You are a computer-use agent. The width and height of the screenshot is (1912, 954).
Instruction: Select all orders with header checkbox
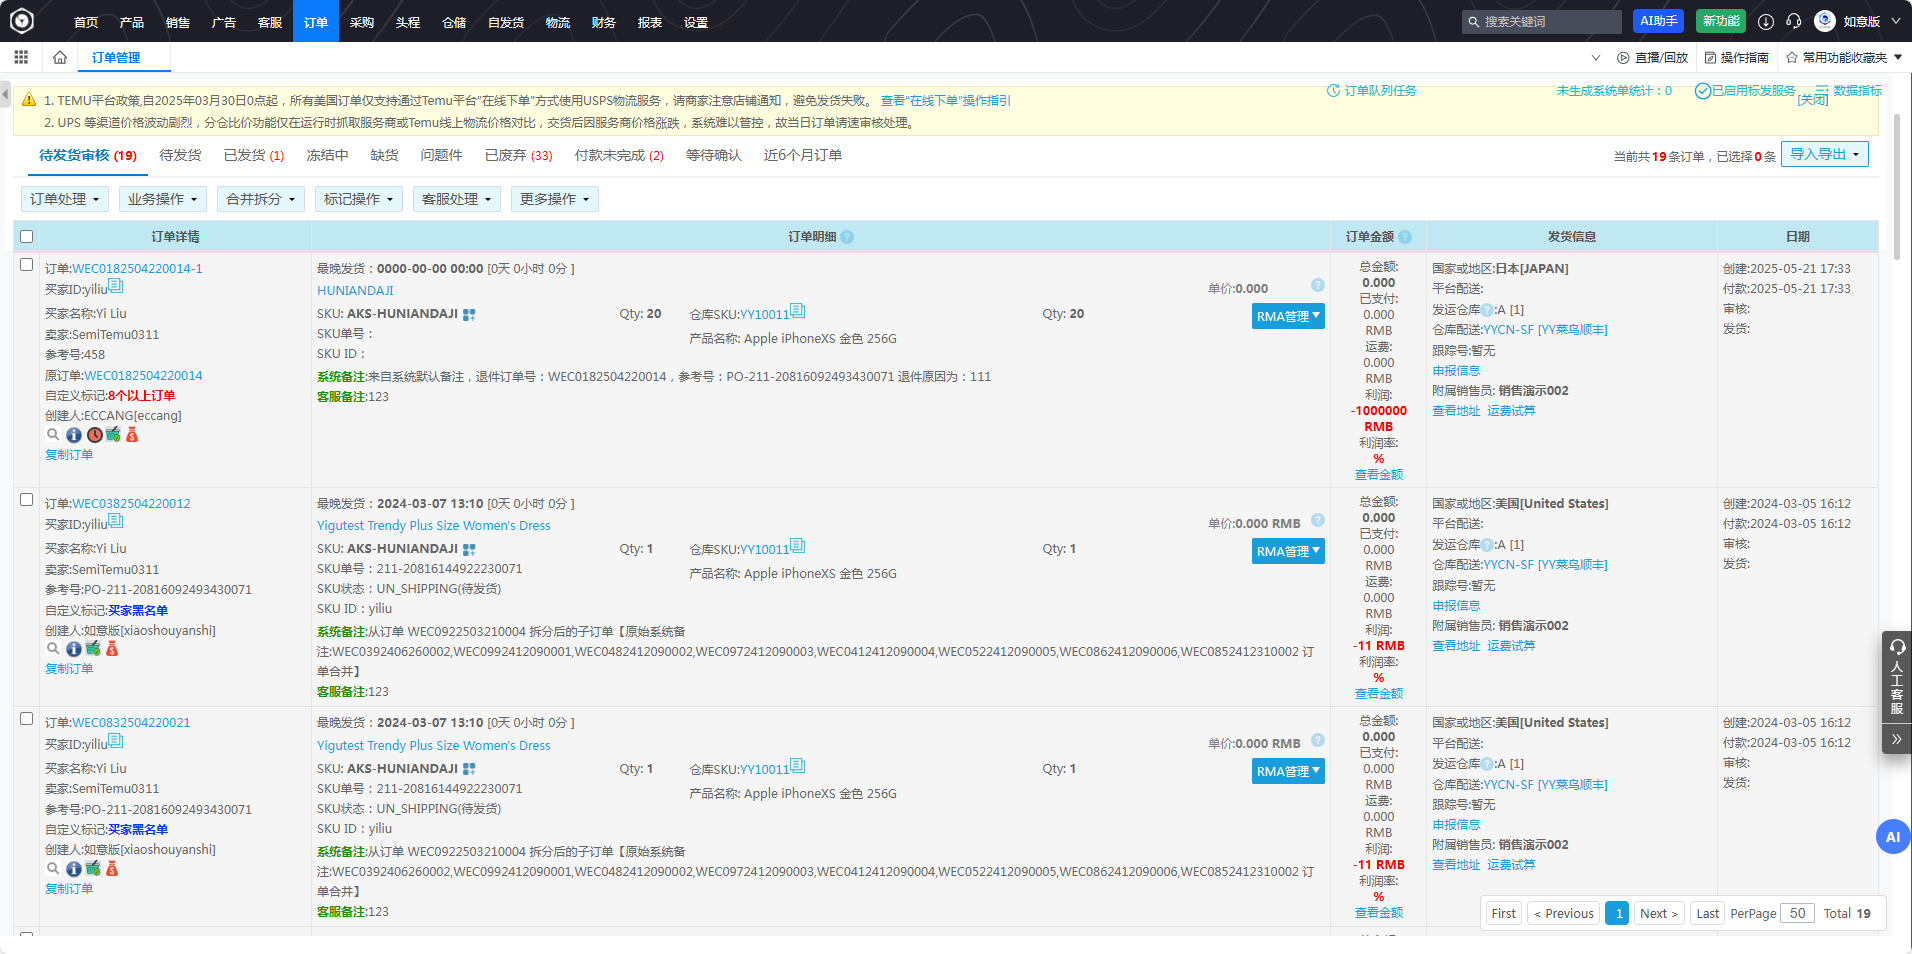point(27,237)
